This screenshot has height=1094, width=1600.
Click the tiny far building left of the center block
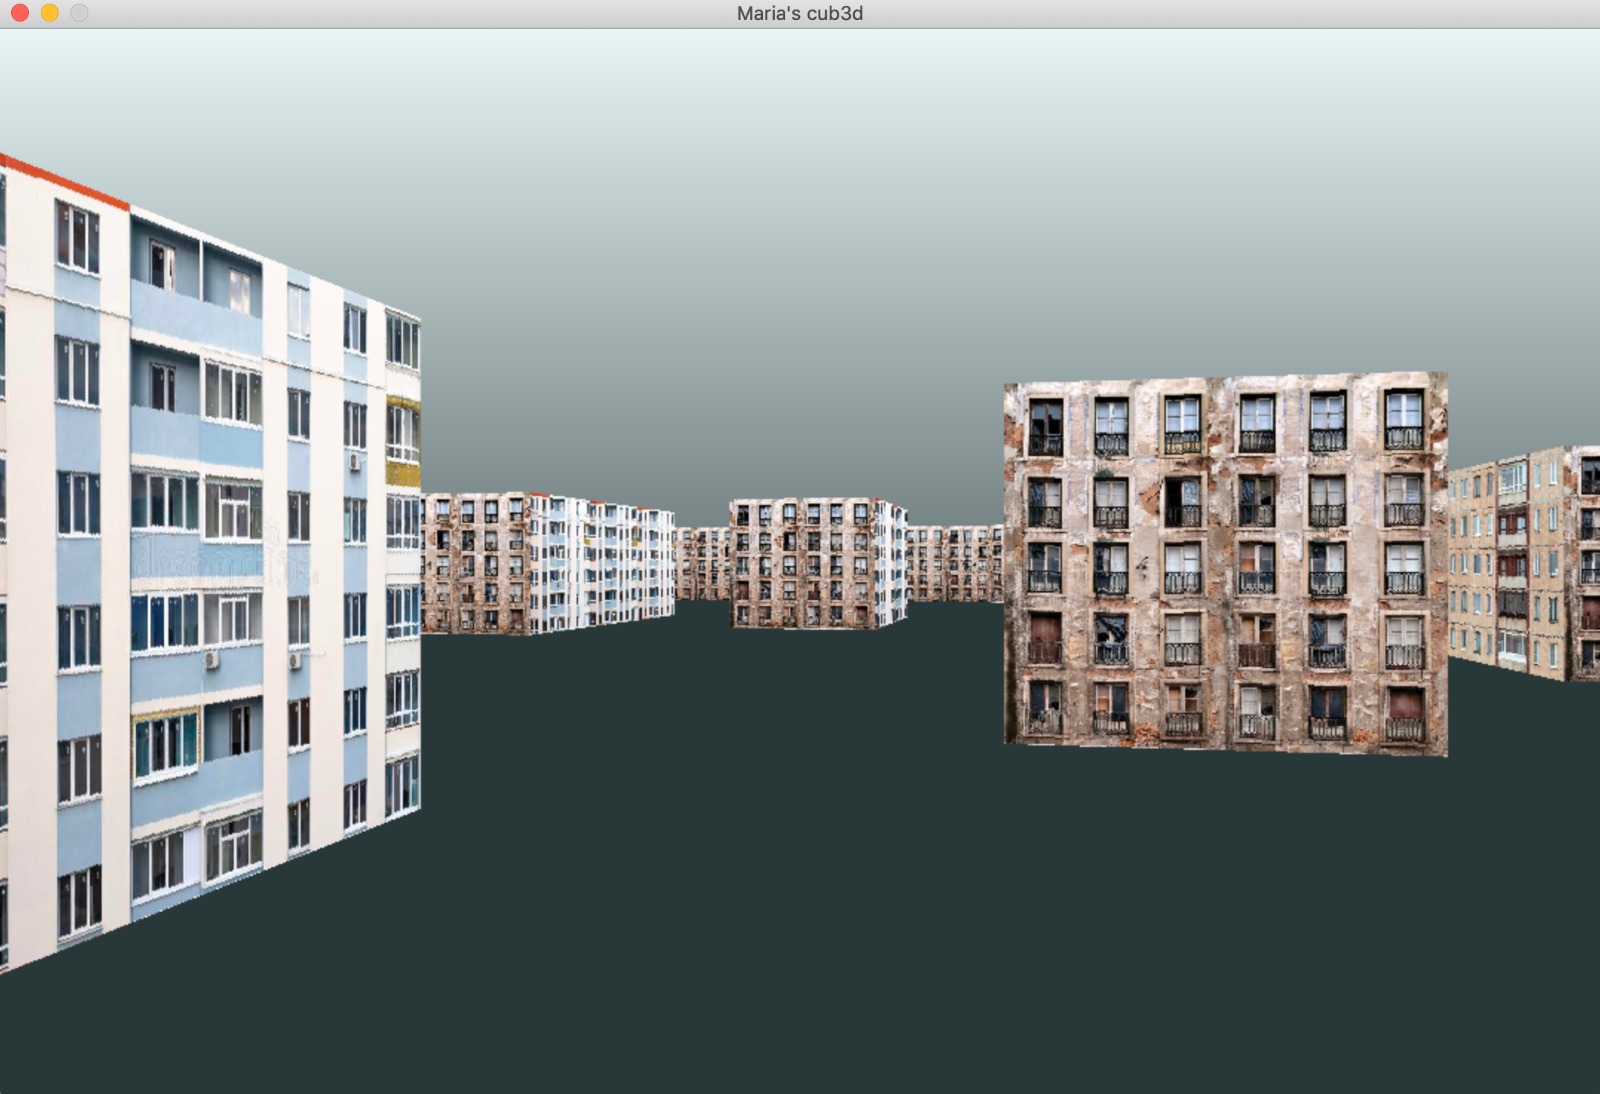pyautogui.click(x=702, y=563)
